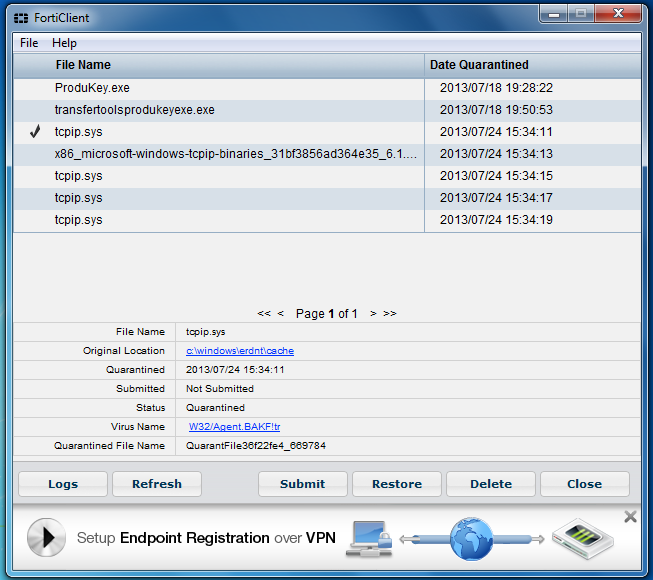
Task: Go to the previous page with <
Action: (x=281, y=314)
